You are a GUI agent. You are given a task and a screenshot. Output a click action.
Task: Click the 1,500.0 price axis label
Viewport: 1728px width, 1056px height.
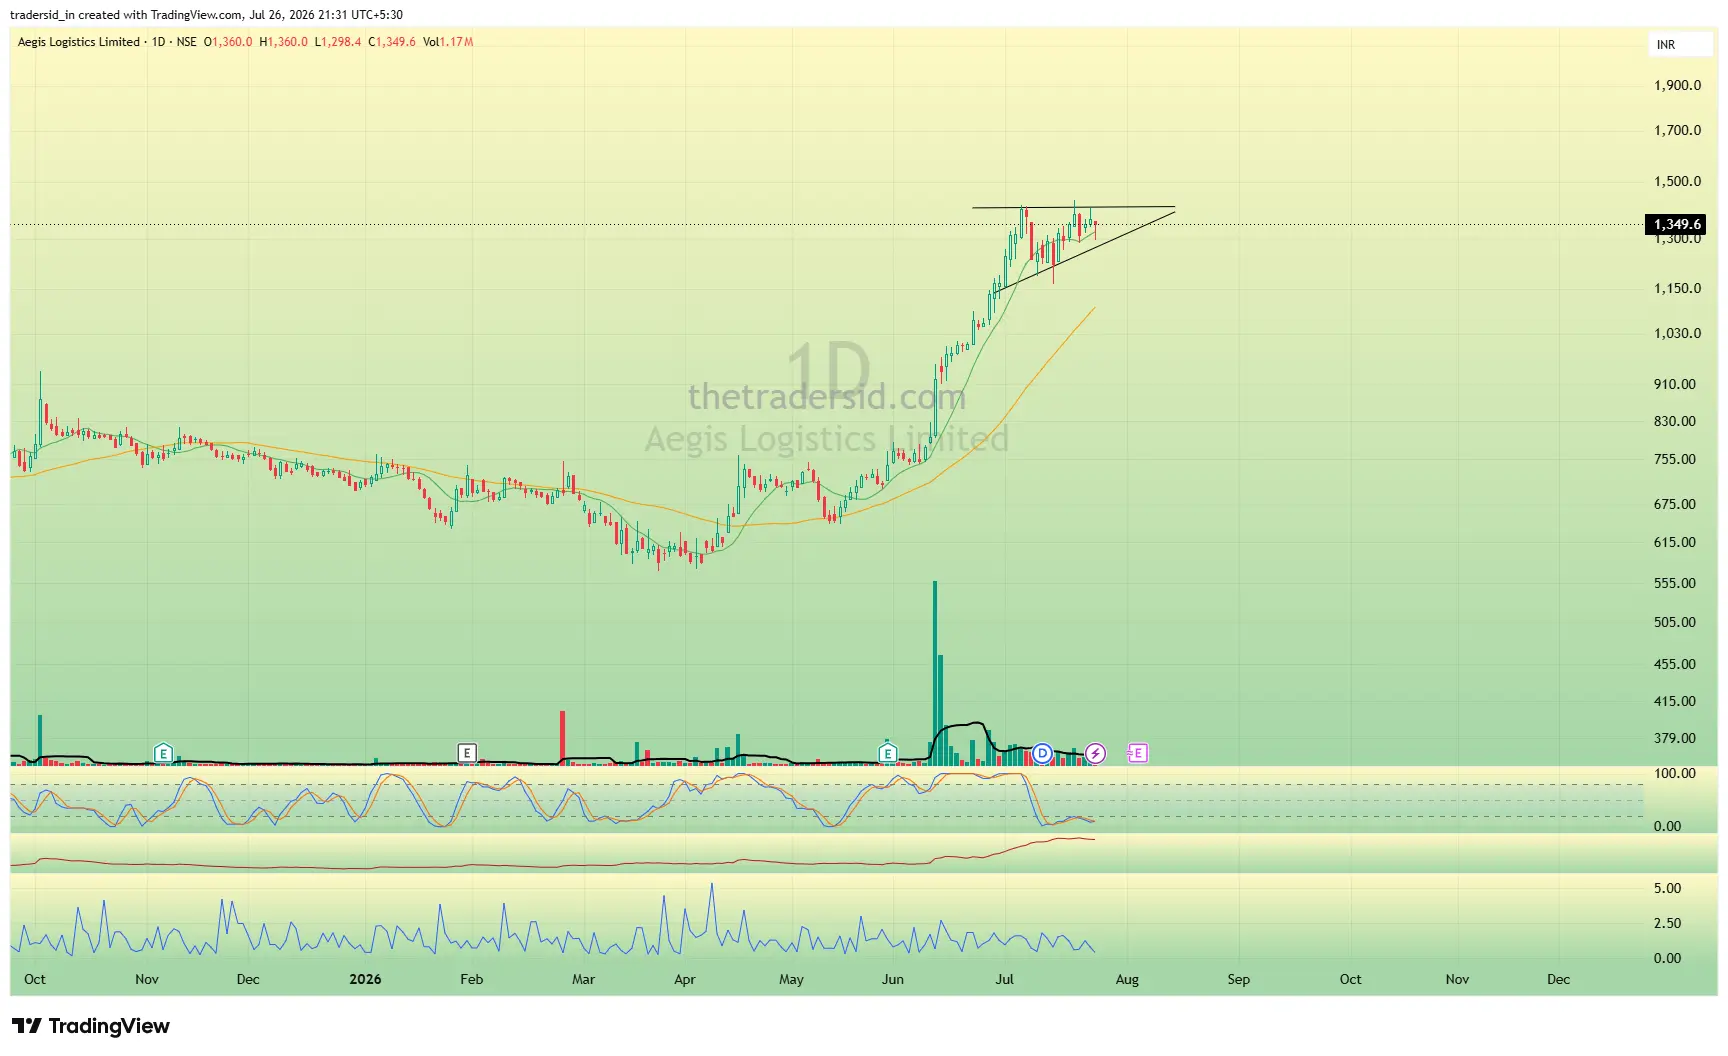(1677, 181)
